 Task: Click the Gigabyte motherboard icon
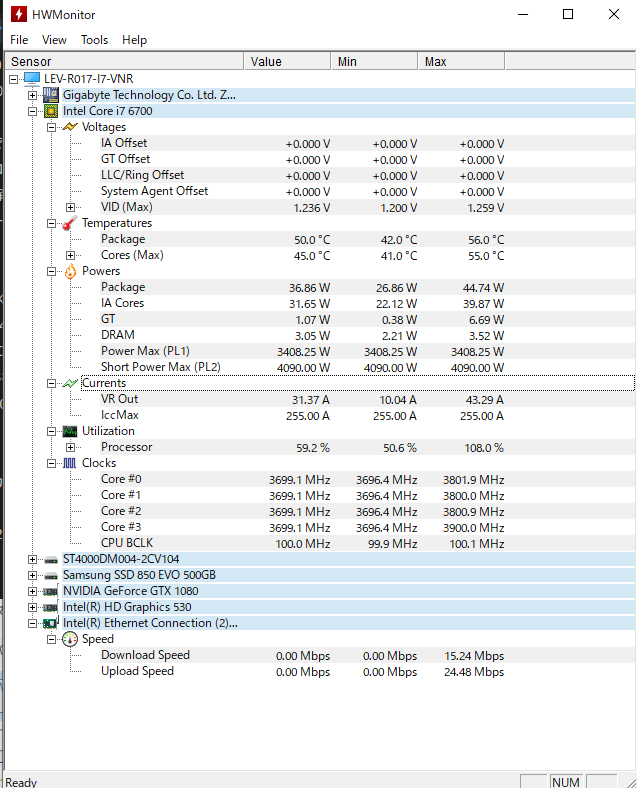click(x=51, y=95)
